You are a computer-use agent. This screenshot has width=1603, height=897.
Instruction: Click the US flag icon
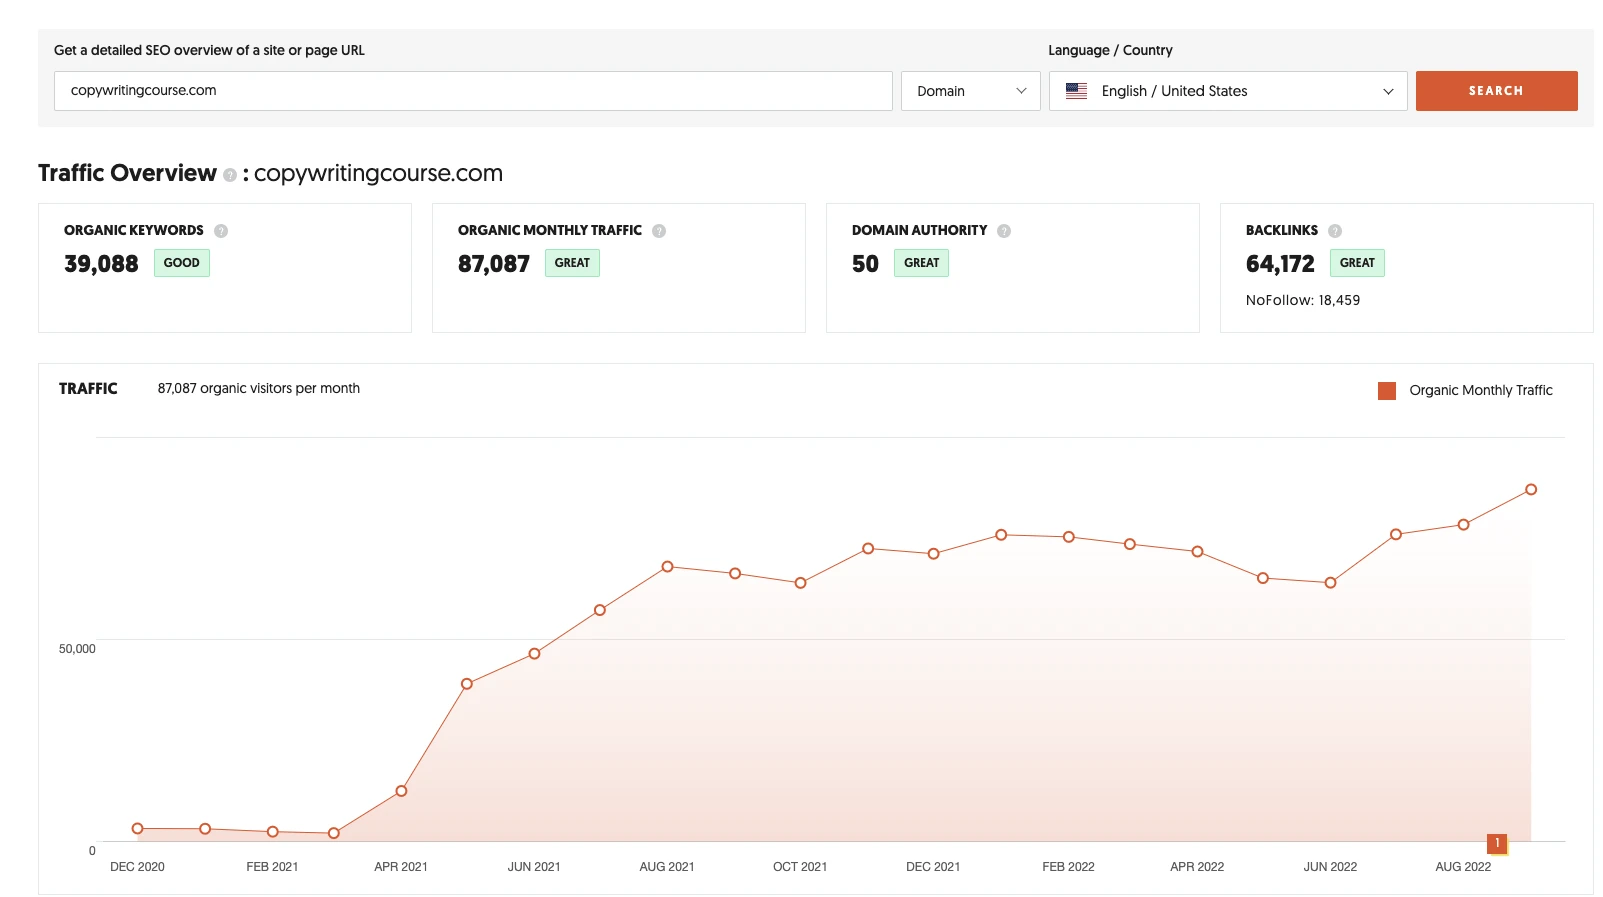coord(1076,91)
